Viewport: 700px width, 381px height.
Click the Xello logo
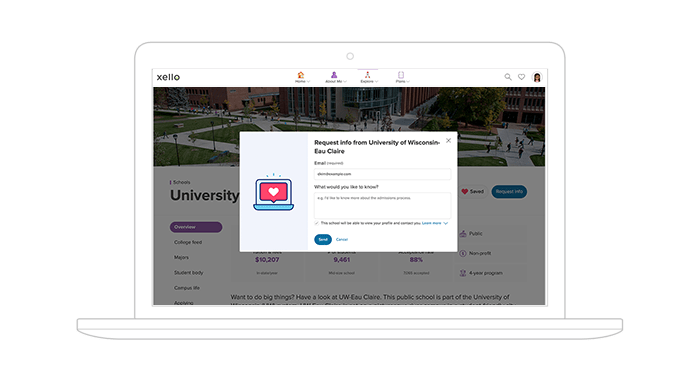(x=168, y=77)
